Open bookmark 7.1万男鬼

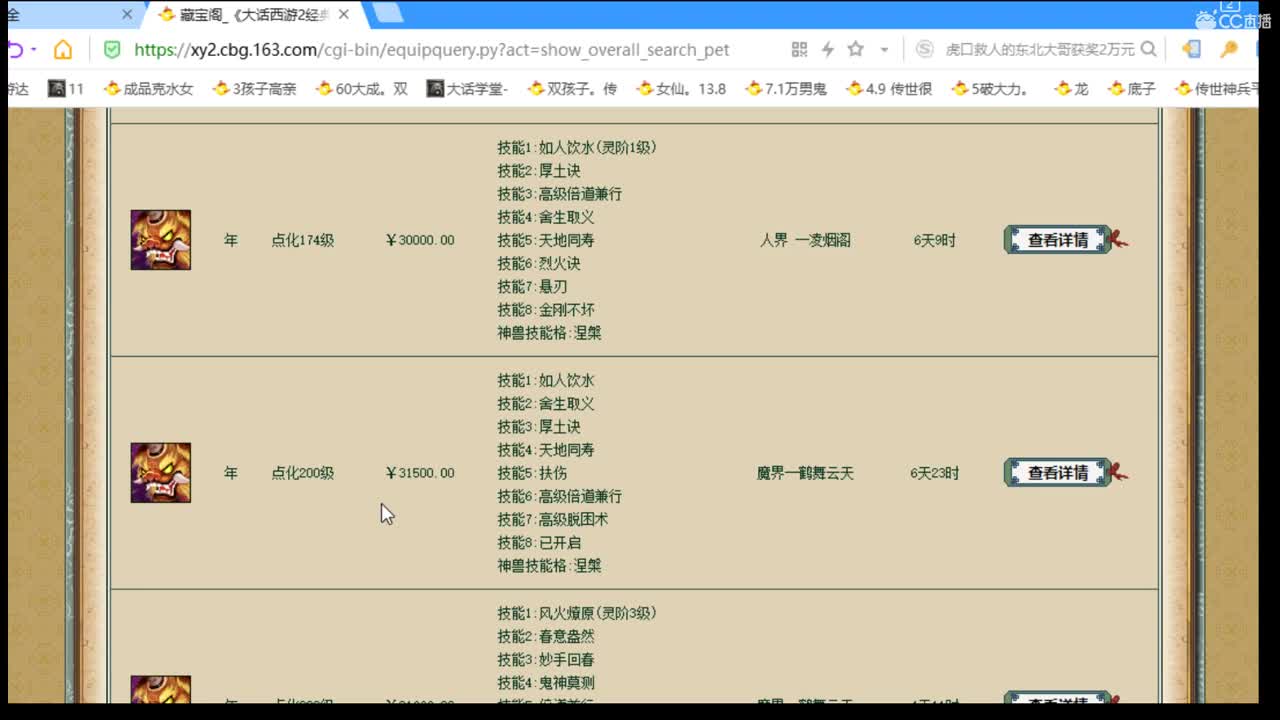click(787, 89)
